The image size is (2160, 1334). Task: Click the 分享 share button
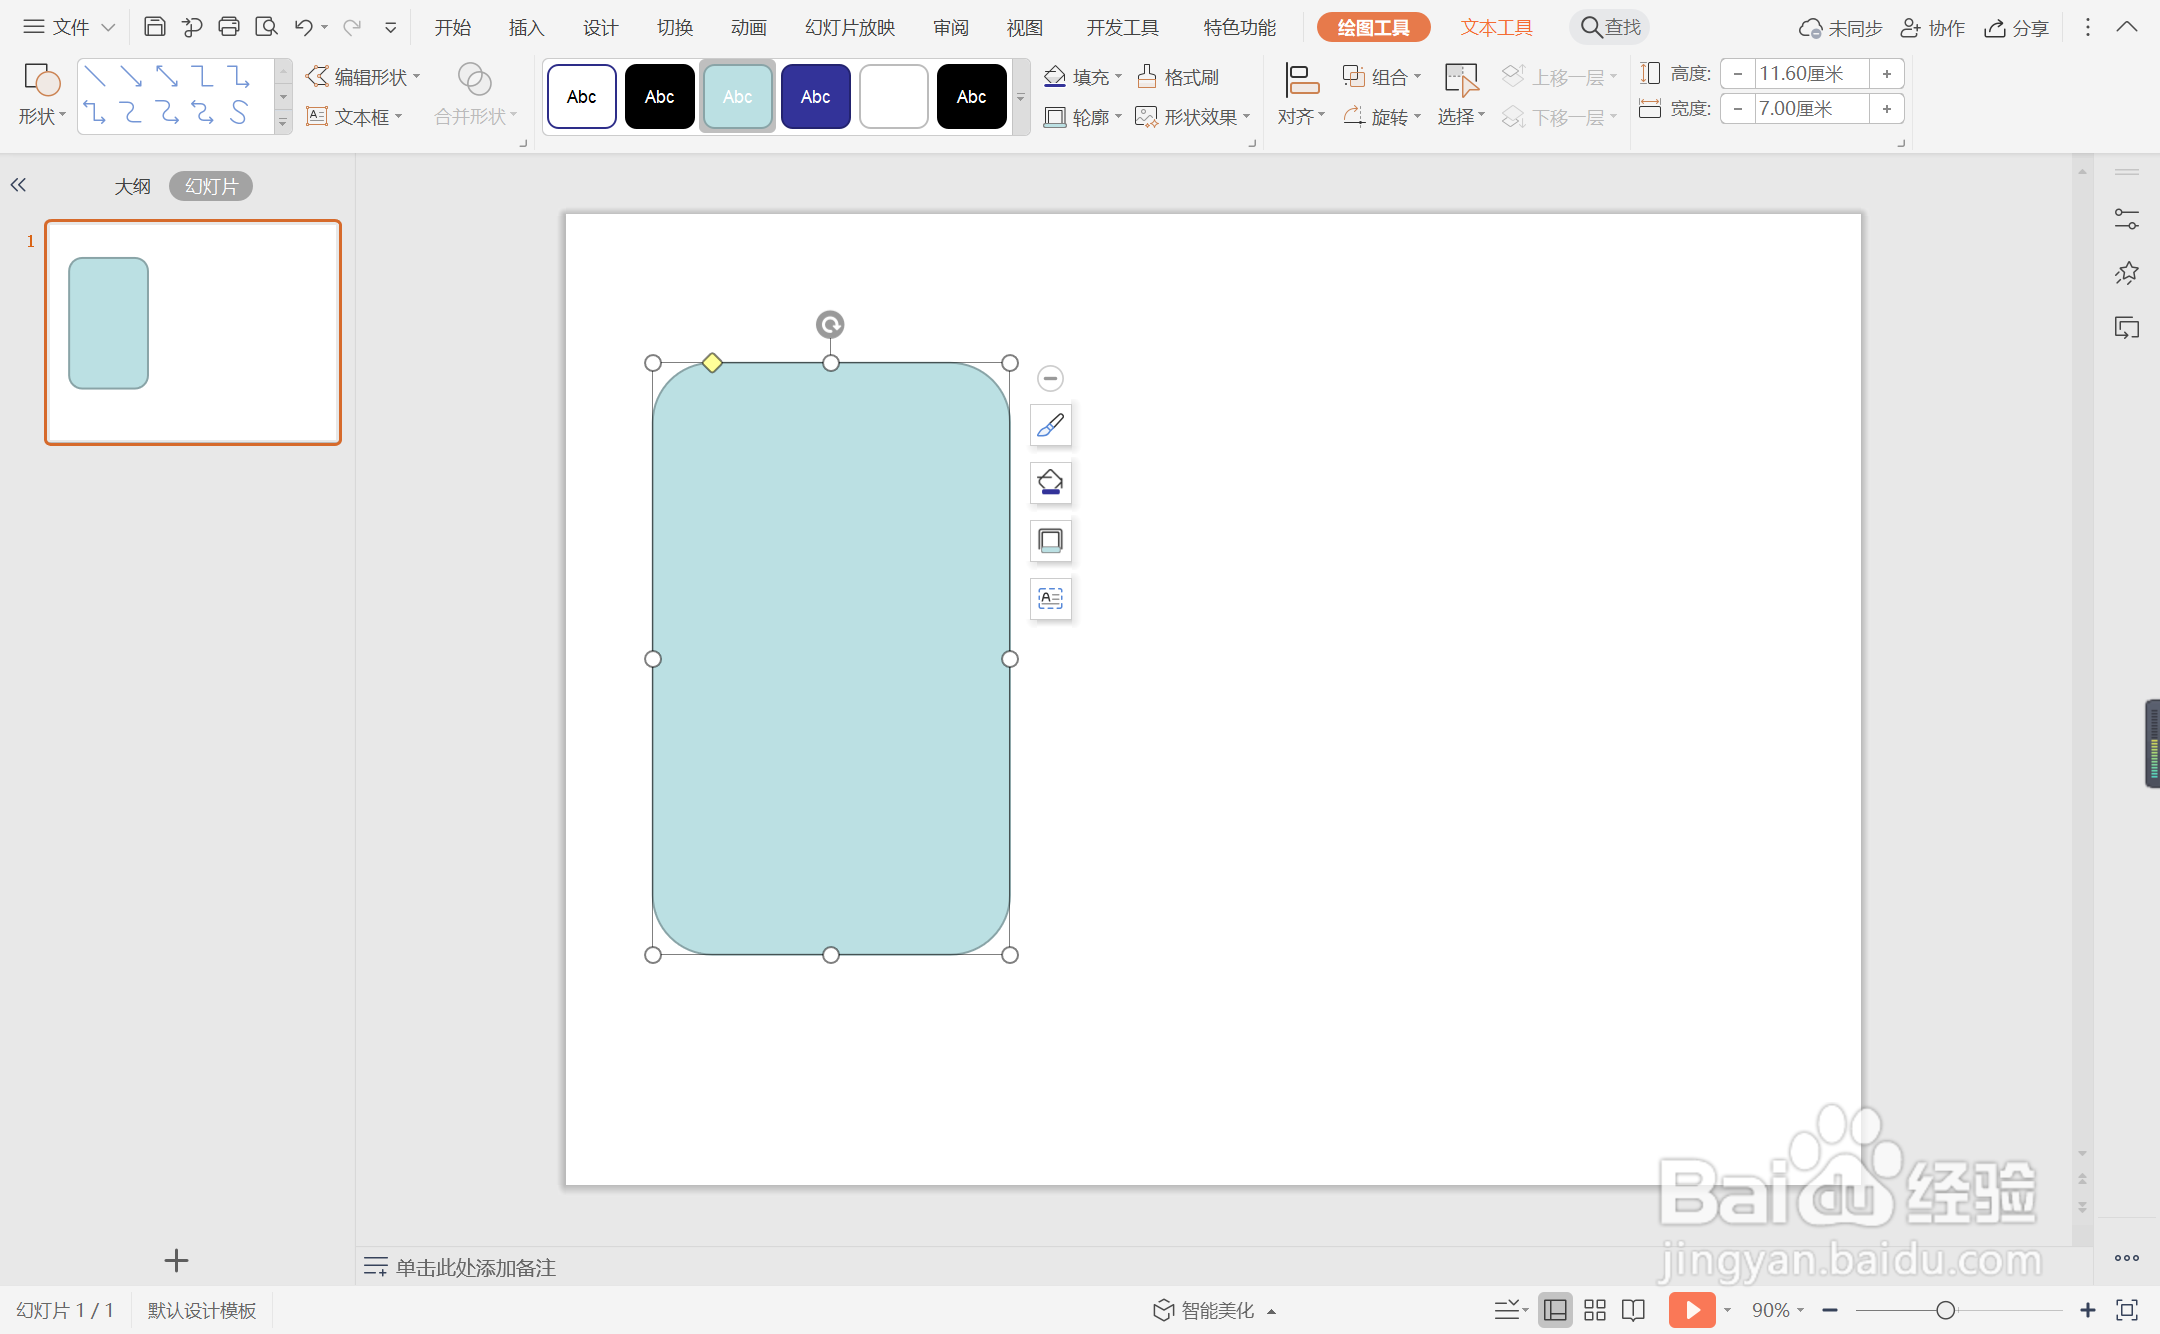(2017, 28)
